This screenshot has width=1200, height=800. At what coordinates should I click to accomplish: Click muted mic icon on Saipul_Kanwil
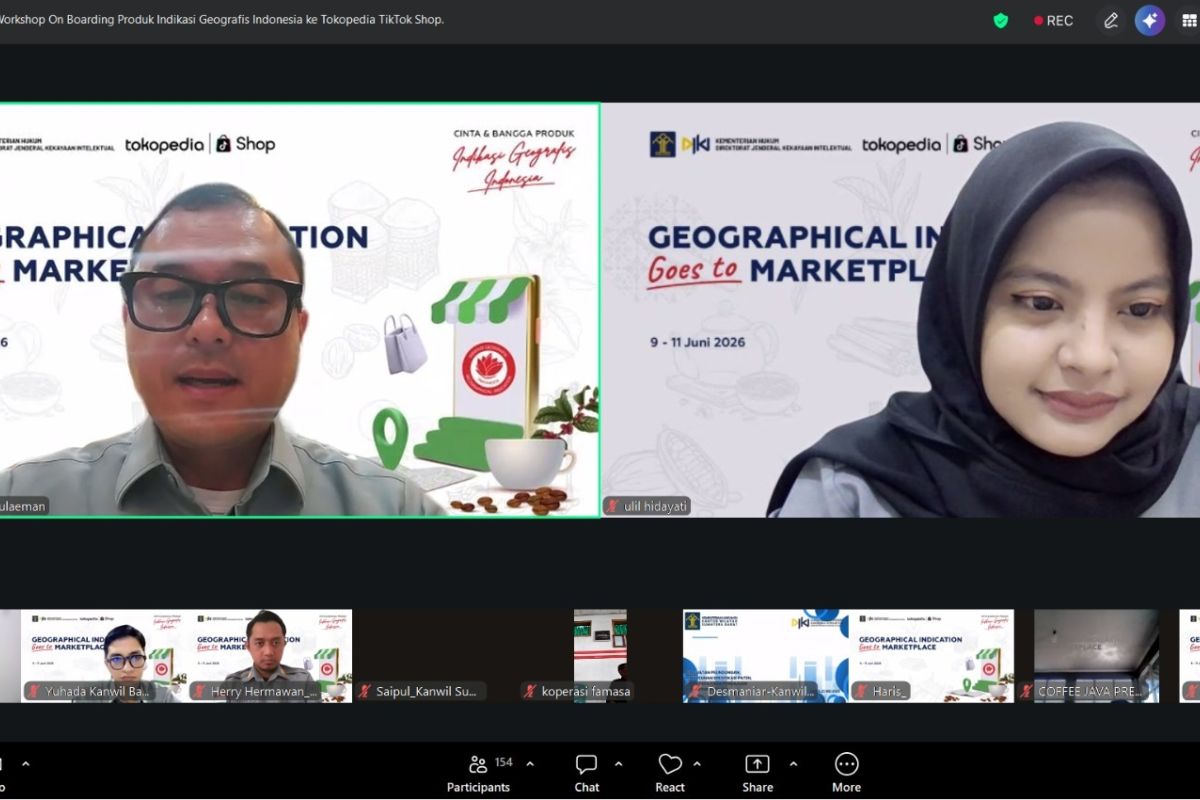[x=365, y=691]
